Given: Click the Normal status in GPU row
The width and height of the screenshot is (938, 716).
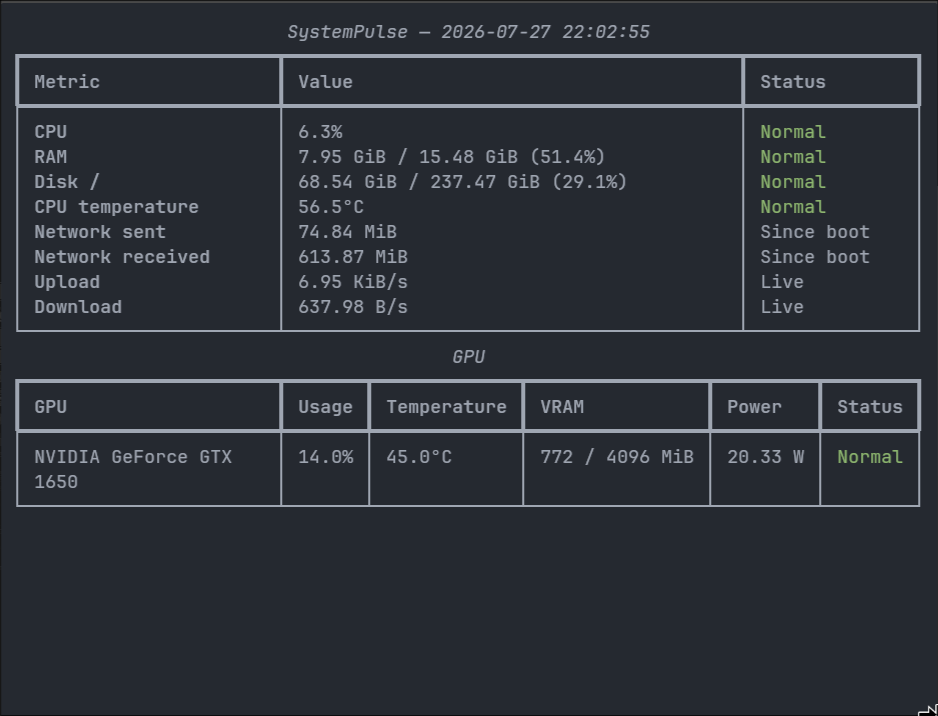Looking at the screenshot, I should point(870,457).
